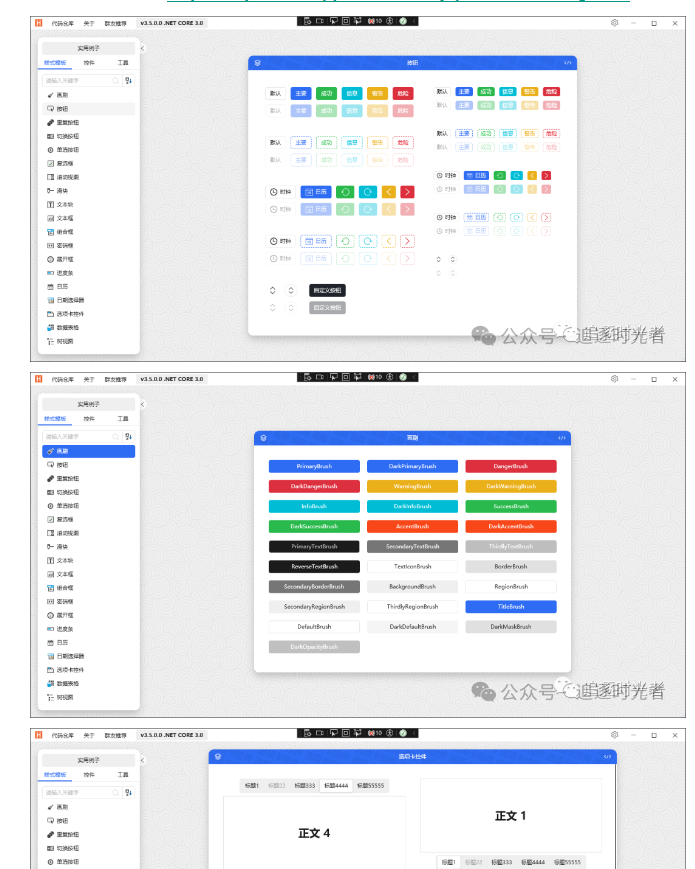
Task: Click large solid blue 主要 button
Action: pos(301,94)
